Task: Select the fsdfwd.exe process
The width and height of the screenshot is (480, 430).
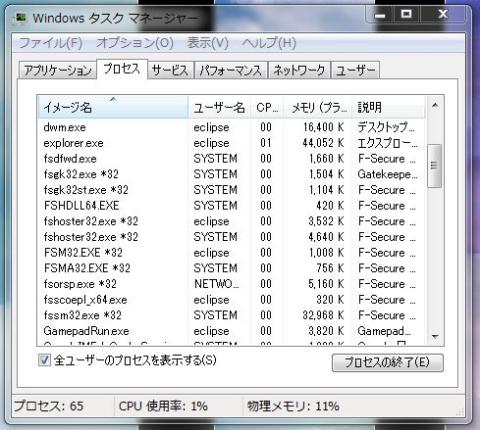Action: [231, 158]
